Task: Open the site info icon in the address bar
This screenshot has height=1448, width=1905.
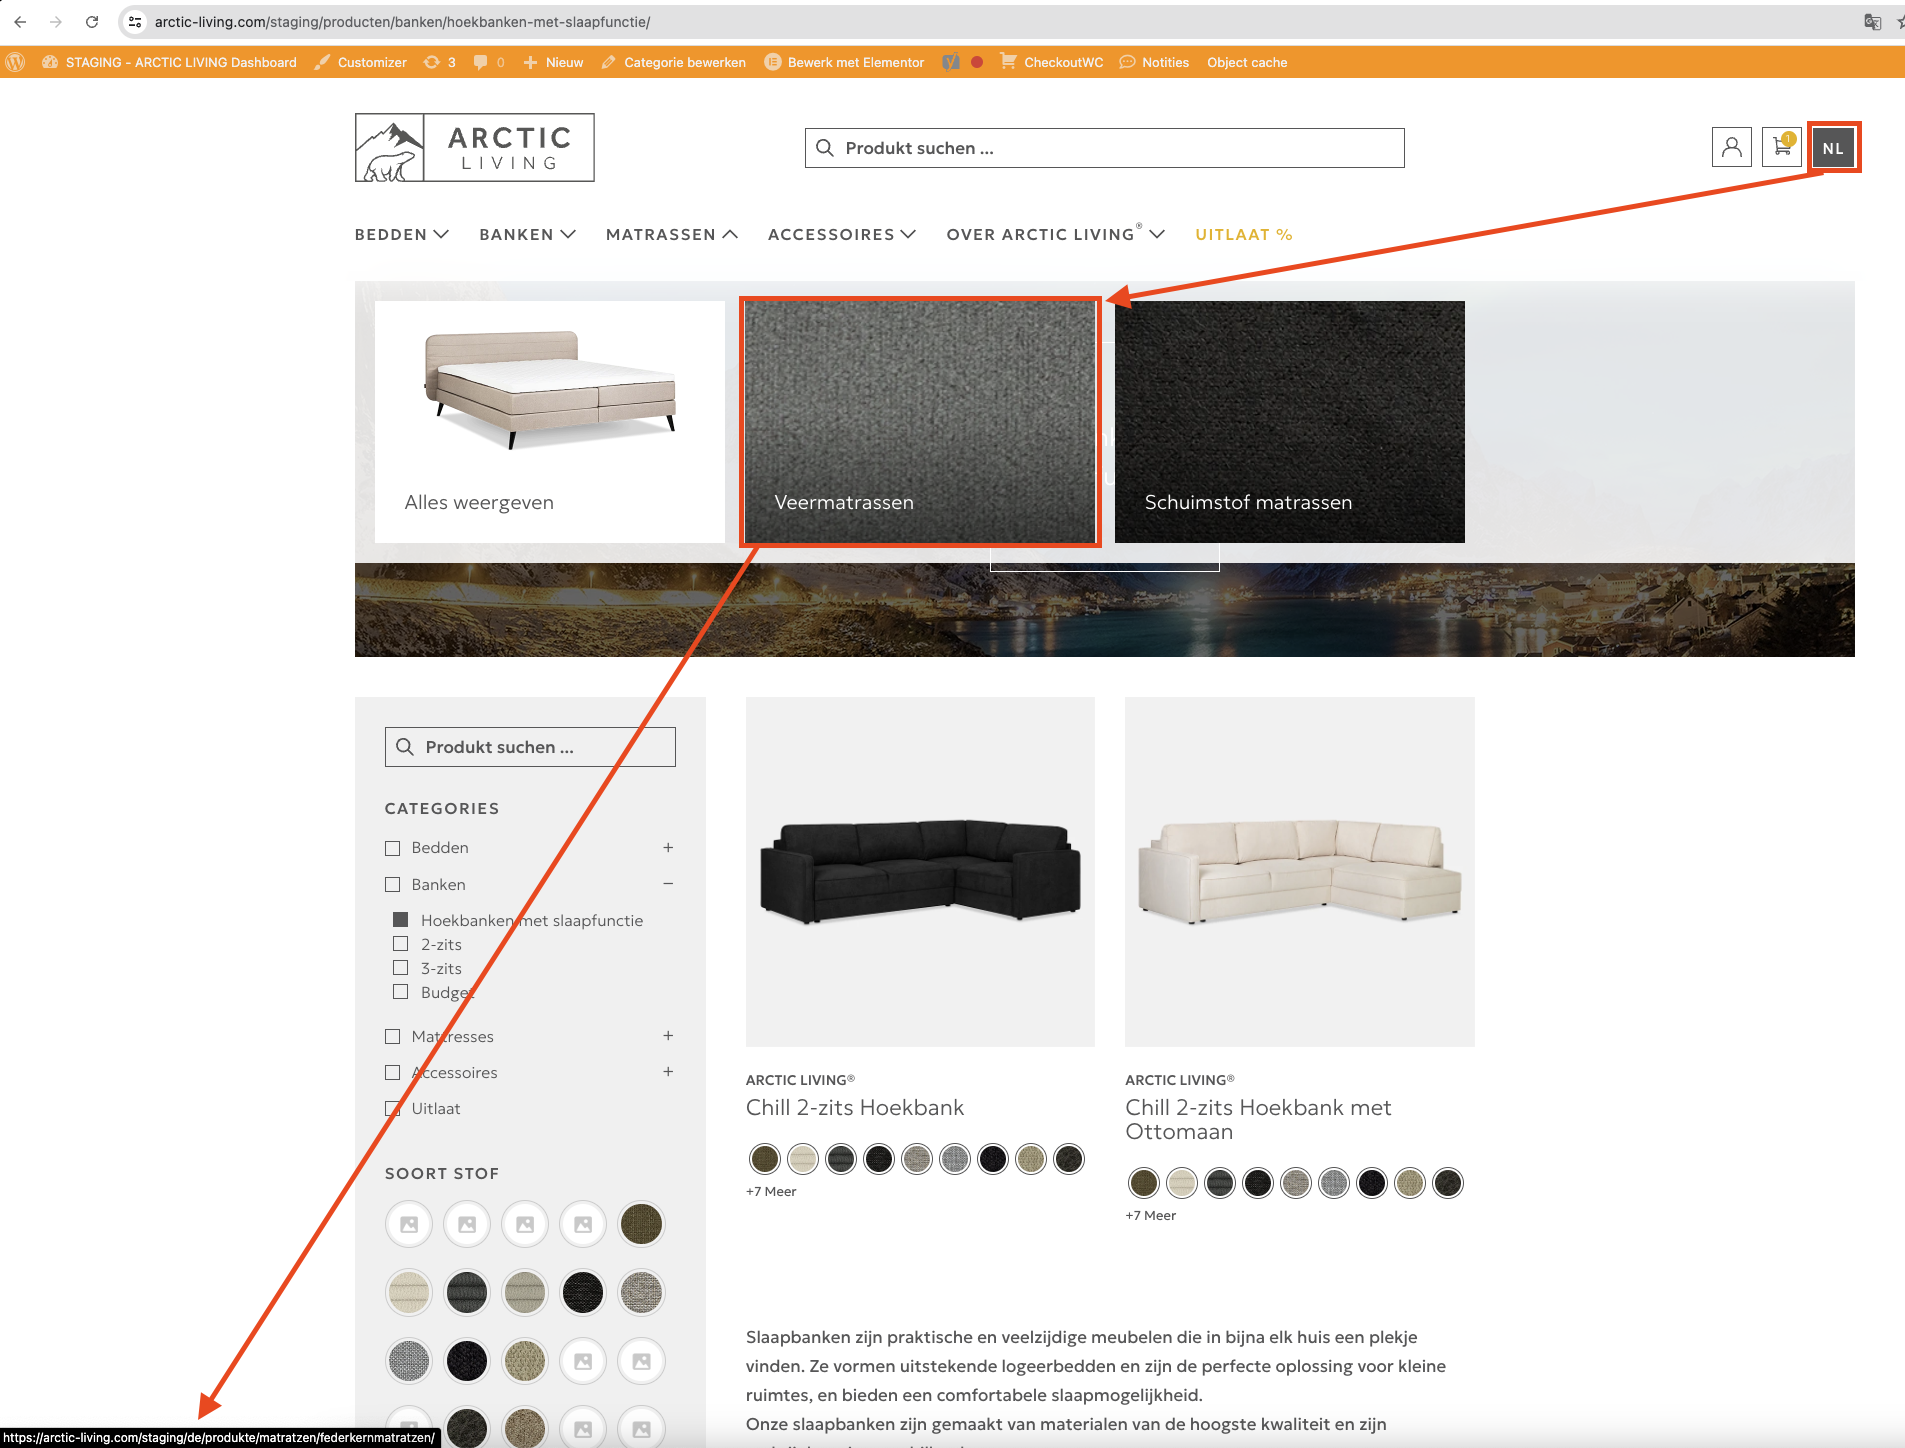Action: pyautogui.click(x=135, y=21)
